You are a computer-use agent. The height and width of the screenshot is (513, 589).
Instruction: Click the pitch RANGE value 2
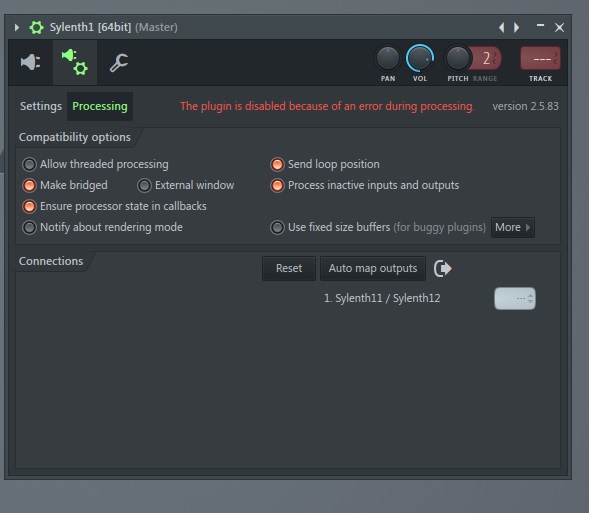pyautogui.click(x=486, y=59)
